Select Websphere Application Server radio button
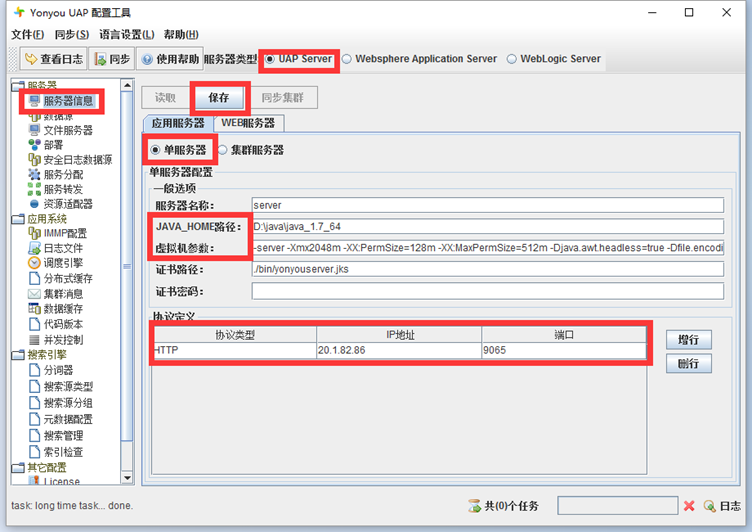This screenshot has width=752, height=532. point(347,59)
